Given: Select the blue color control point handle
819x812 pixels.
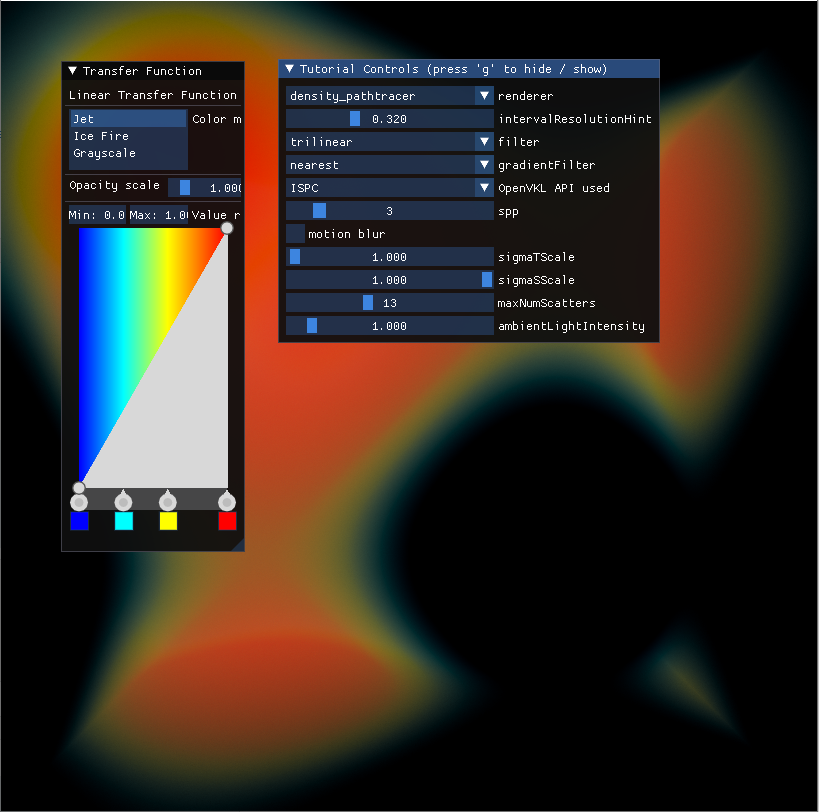Looking at the screenshot, I should pyautogui.click(x=79, y=502).
